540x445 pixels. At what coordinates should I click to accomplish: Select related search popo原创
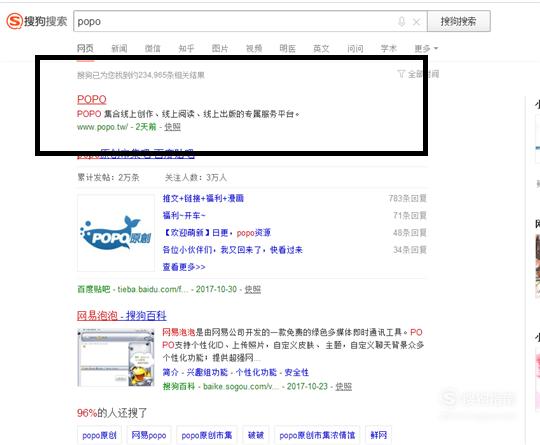pos(99,435)
